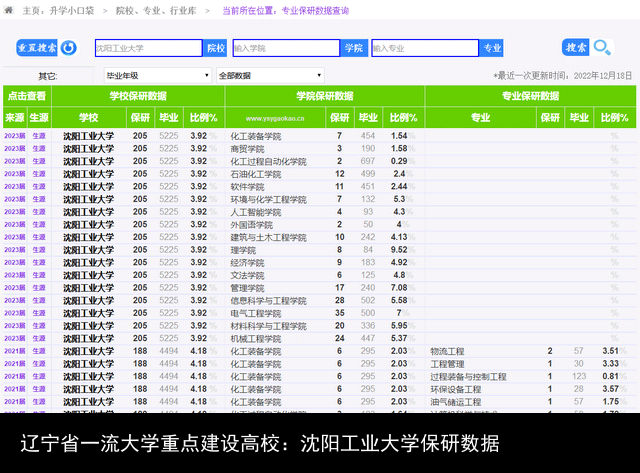Click the home icon in breadcrumb
Image resolution: width=640 pixels, height=473 pixels.
coord(9,10)
